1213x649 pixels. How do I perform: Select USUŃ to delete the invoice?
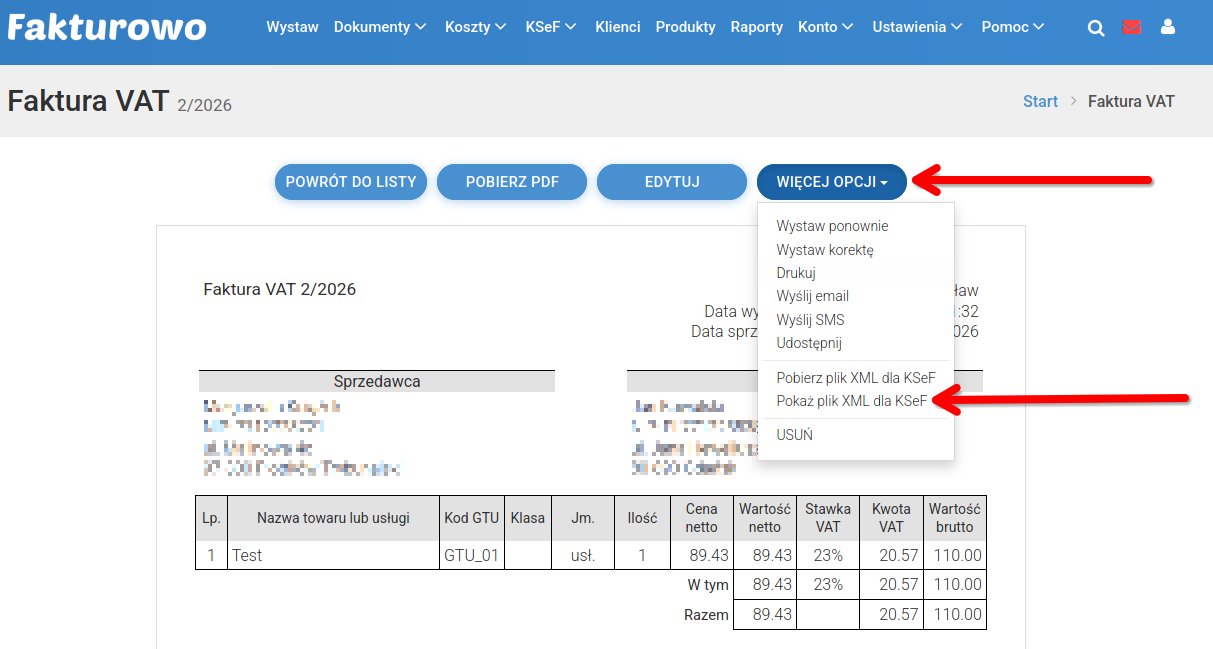pyautogui.click(x=794, y=435)
